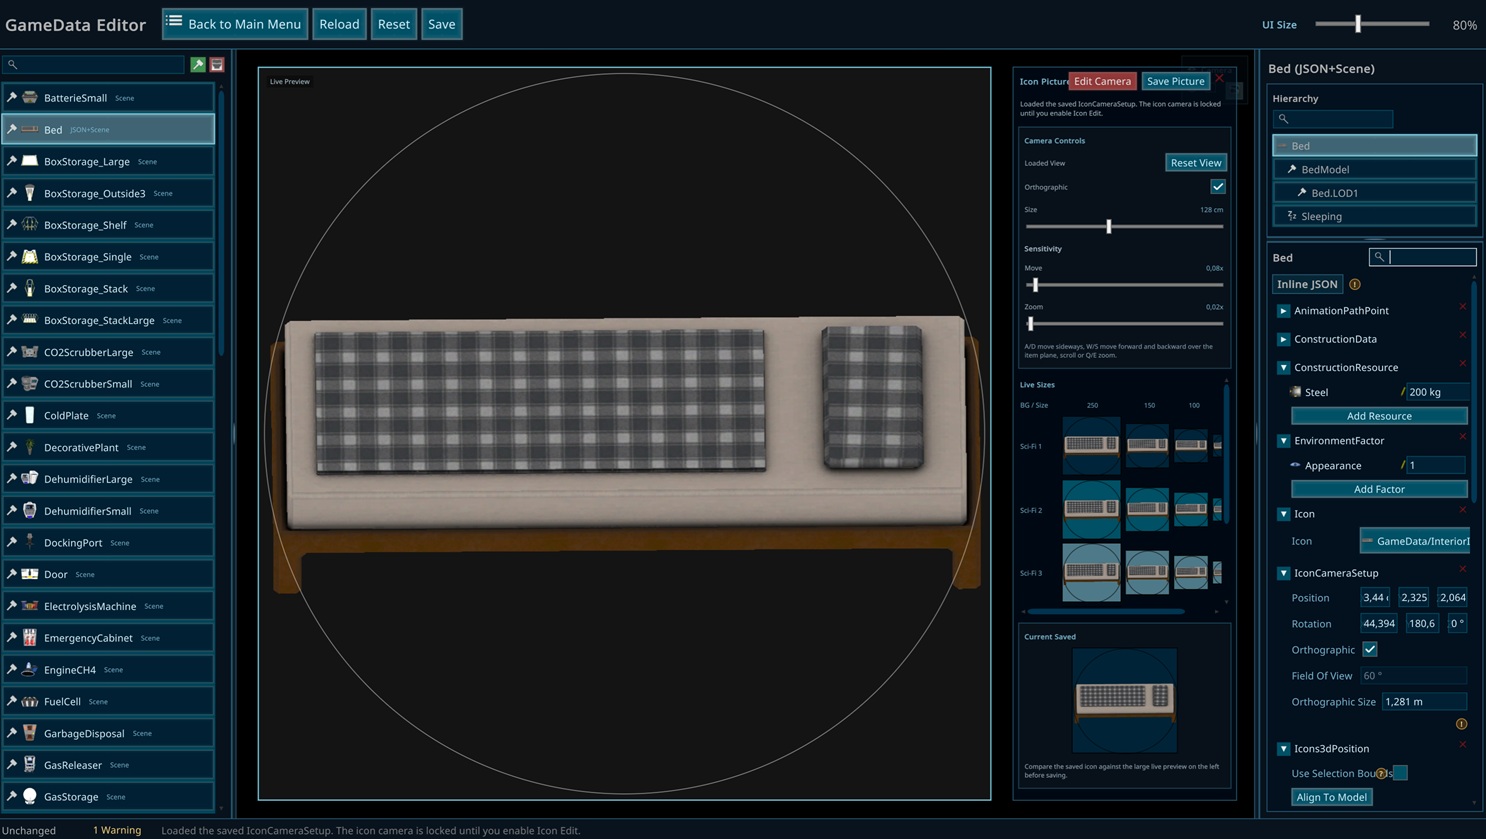Viewport: 1486px width, 839px height.
Task: Select the Sleeping node in Hierarchy
Action: [1321, 216]
